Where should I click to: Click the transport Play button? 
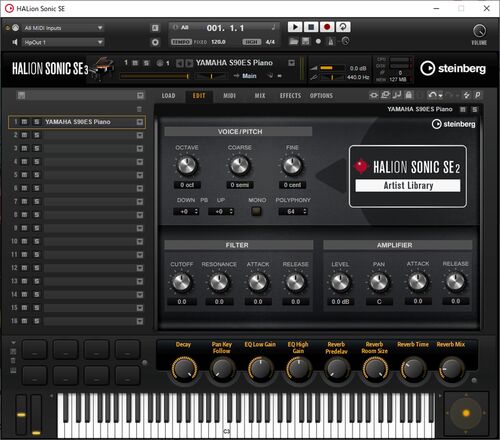[295, 27]
